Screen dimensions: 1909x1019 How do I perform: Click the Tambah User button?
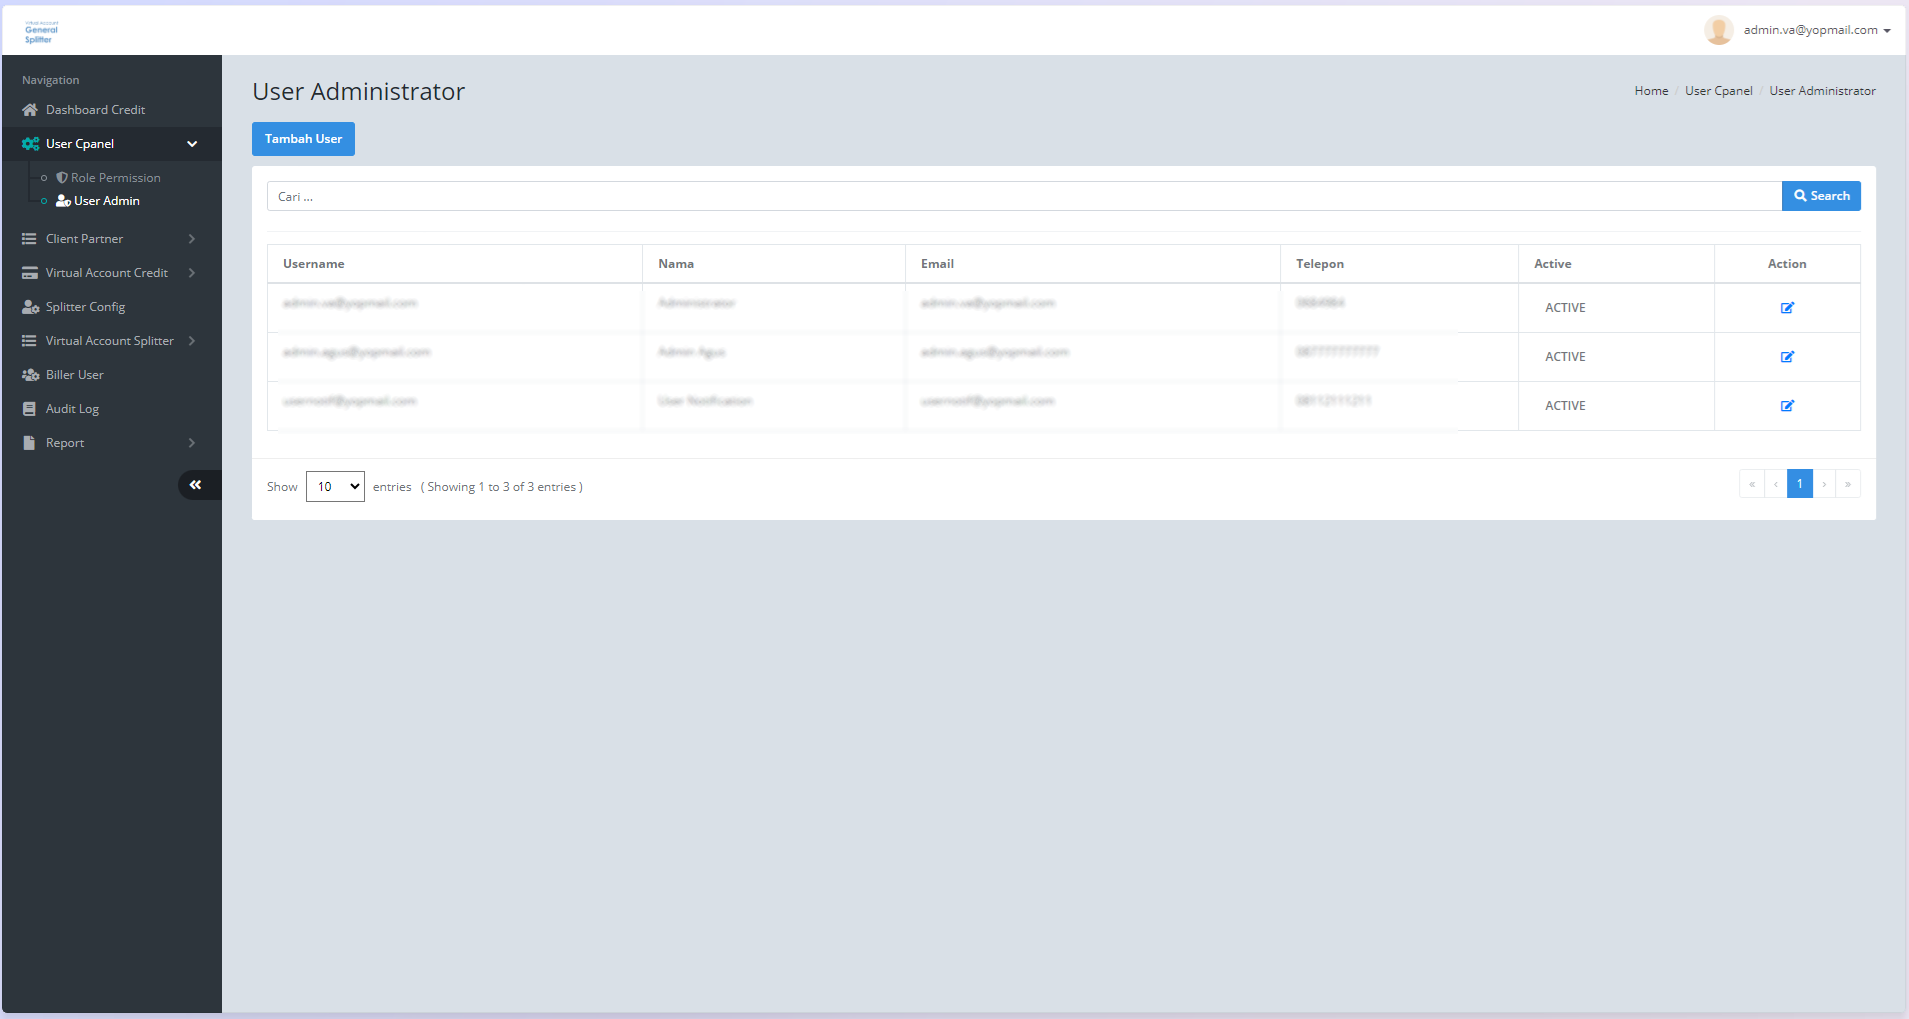click(x=303, y=139)
